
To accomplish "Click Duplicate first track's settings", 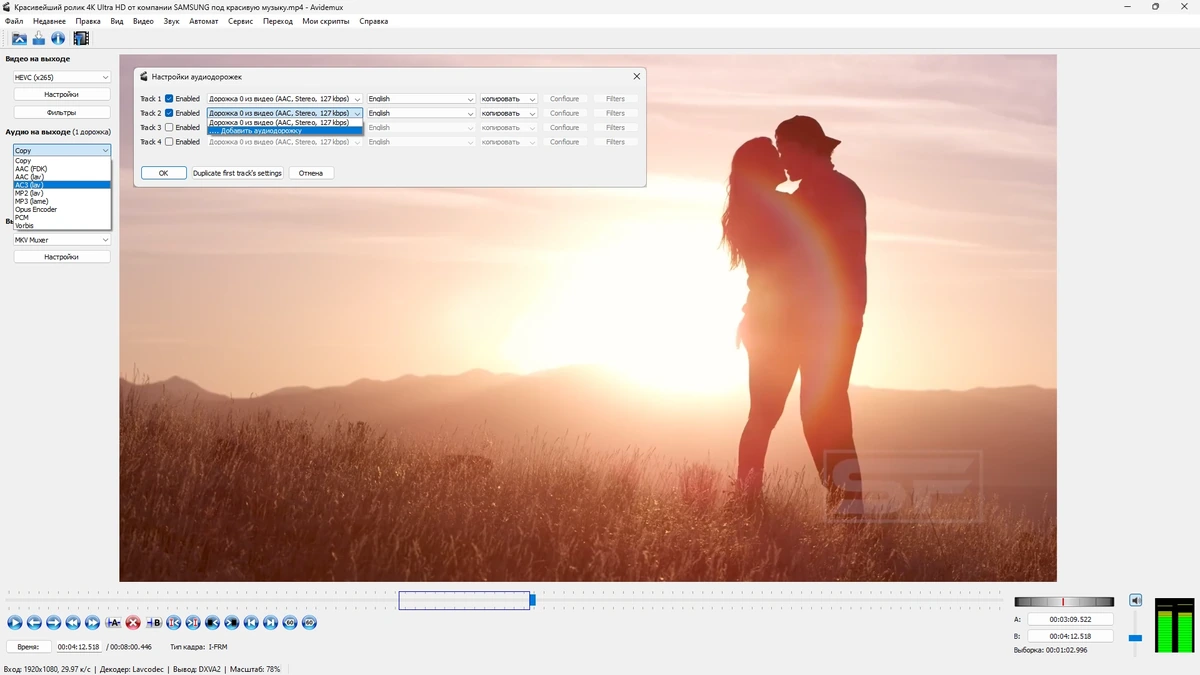I will (x=237, y=173).
